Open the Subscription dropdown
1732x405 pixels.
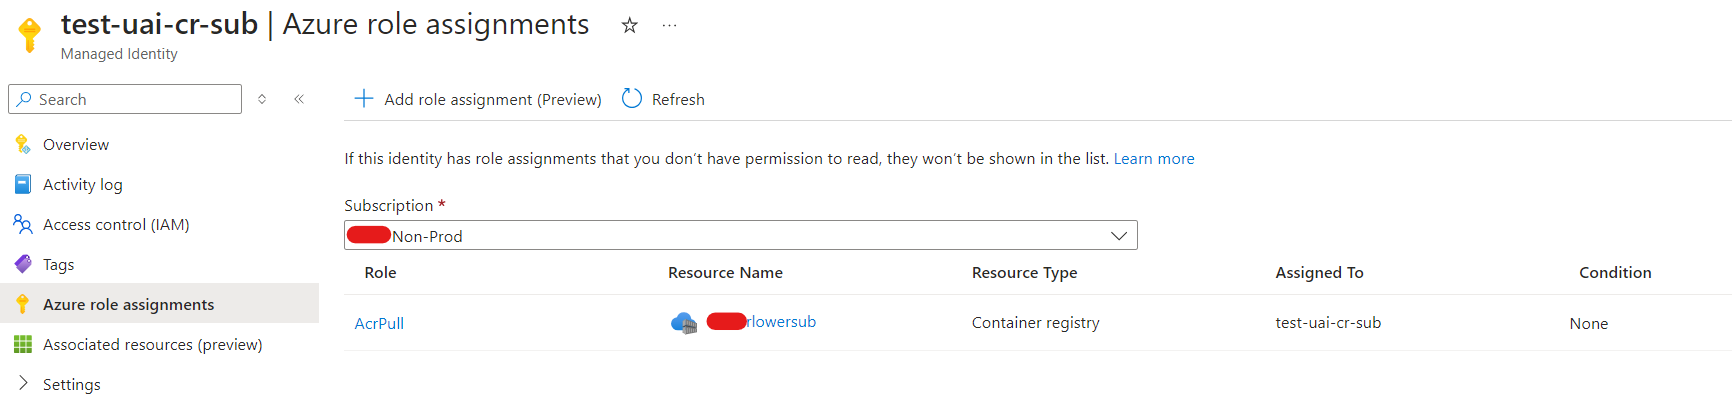[x=741, y=235]
